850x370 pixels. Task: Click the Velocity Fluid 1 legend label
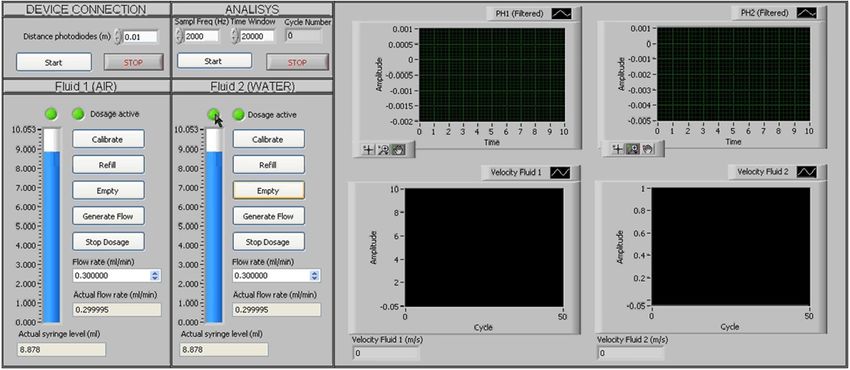[x=516, y=173]
